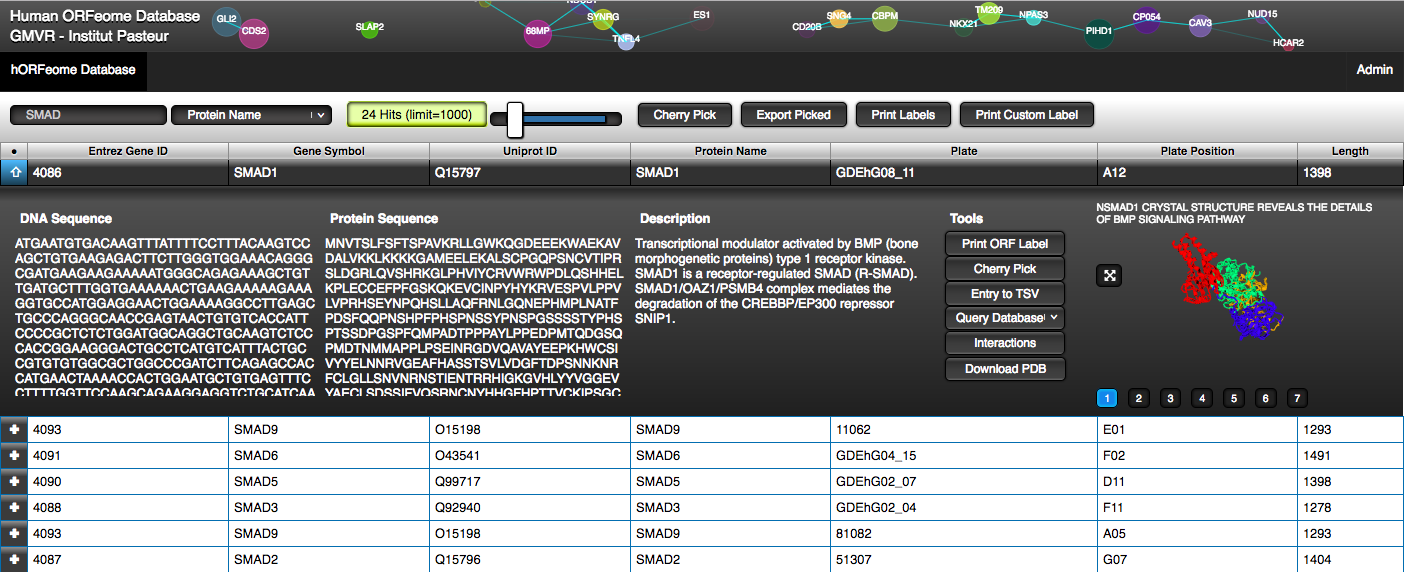Viewport: 1404px width, 572px height.
Task: Sort by Uniprot ID column header
Action: point(530,151)
